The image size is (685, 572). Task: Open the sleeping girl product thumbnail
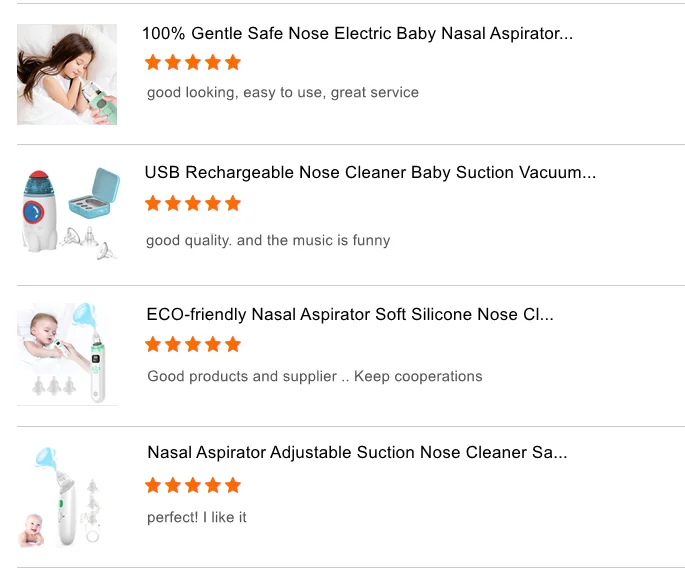[67, 75]
